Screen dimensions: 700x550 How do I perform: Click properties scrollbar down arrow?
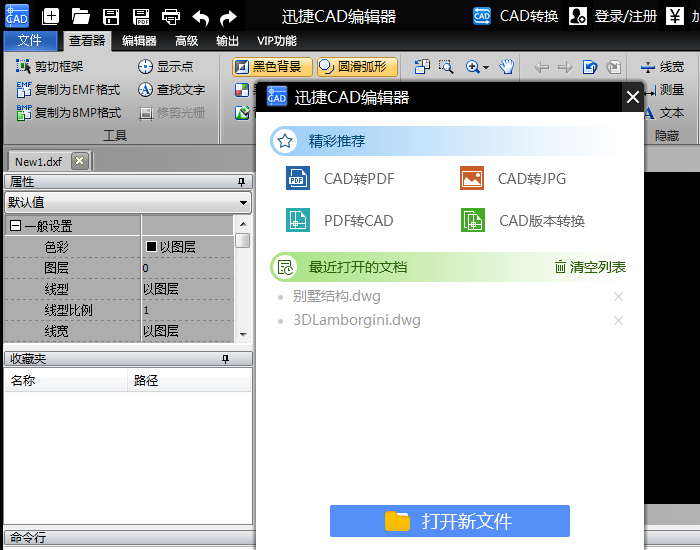[x=243, y=334]
